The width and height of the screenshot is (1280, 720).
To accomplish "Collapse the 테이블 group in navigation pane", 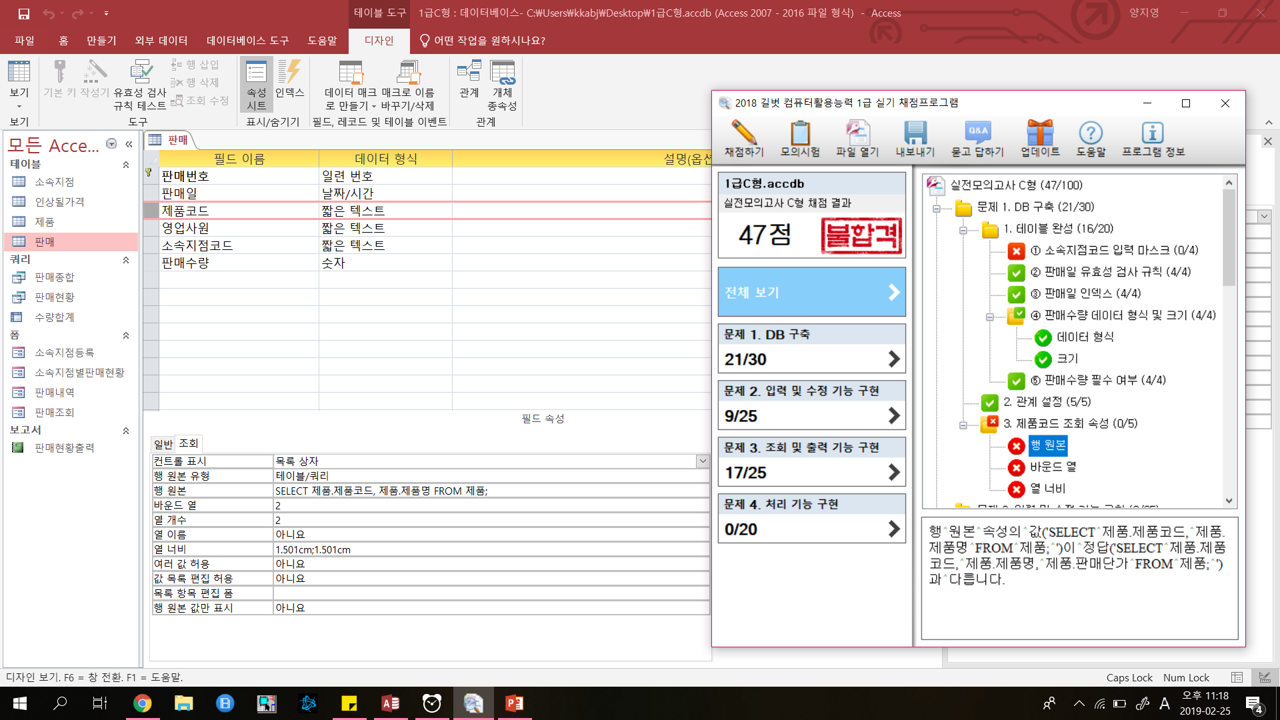I will coord(126,165).
